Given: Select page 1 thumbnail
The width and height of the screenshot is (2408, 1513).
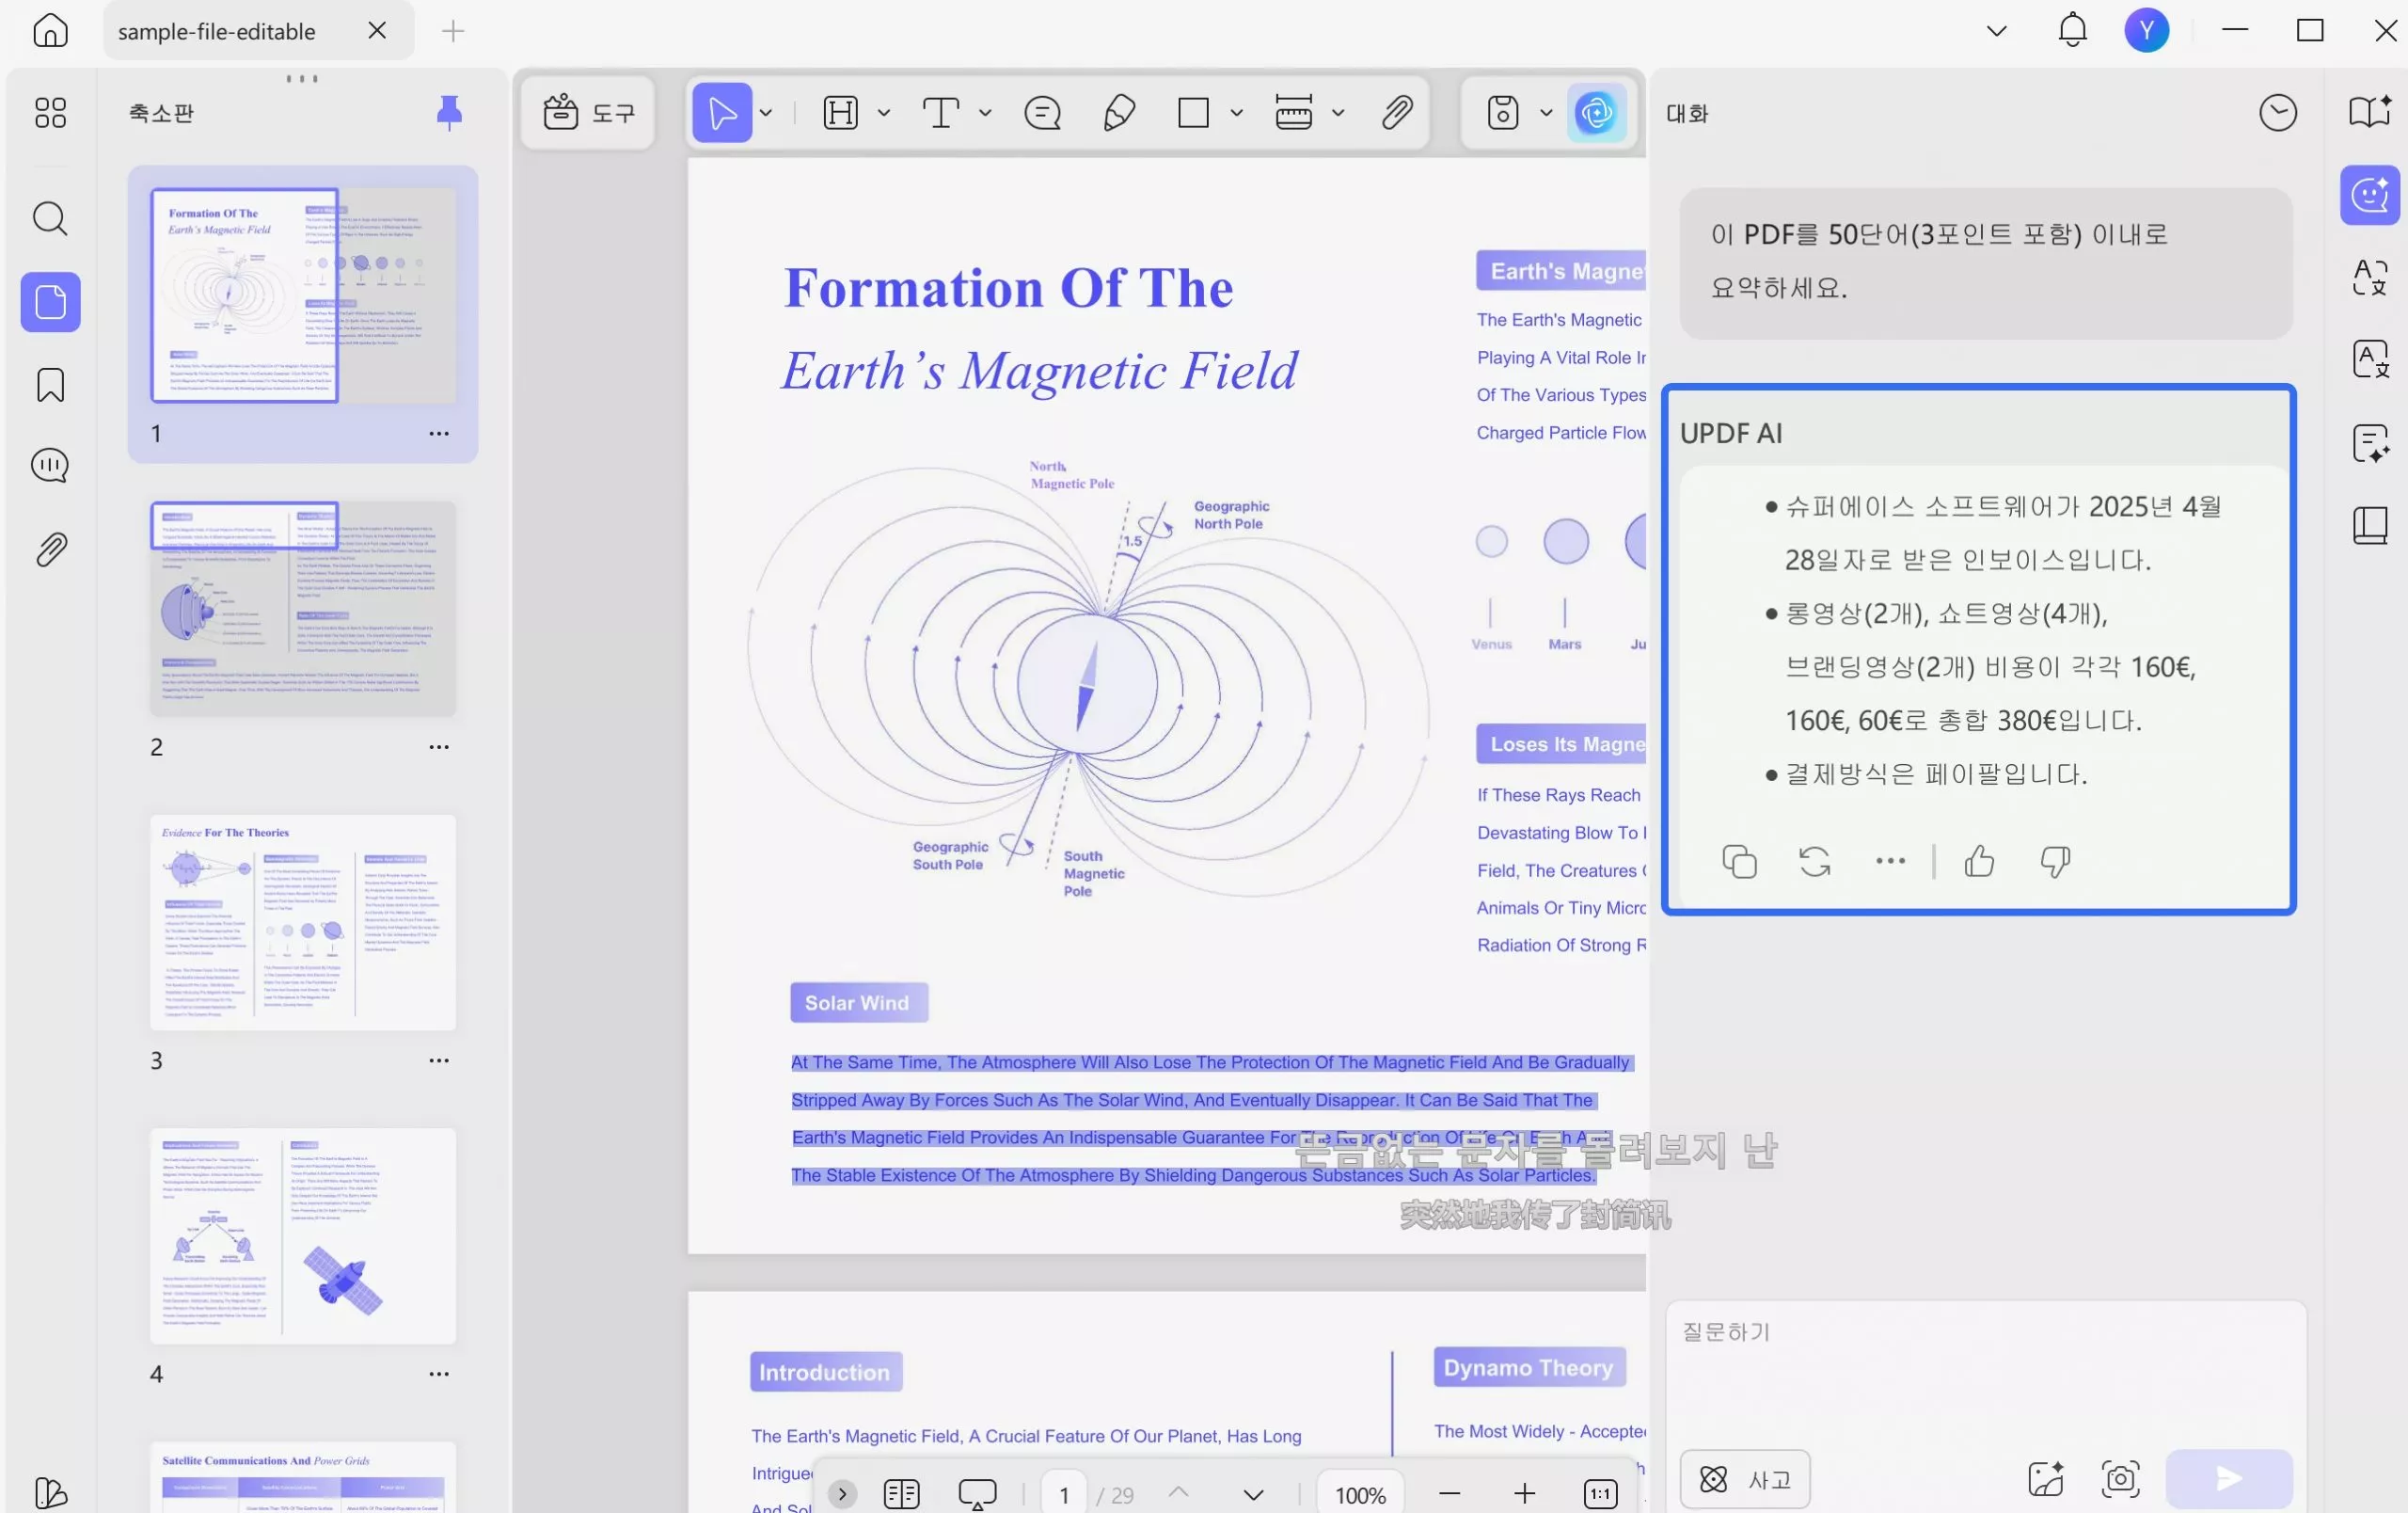Looking at the screenshot, I should coord(302,295).
